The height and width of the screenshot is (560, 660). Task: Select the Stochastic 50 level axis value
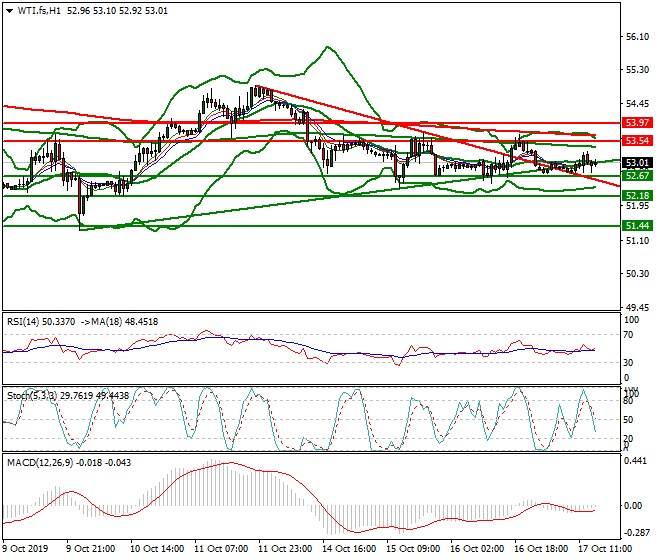[628, 420]
